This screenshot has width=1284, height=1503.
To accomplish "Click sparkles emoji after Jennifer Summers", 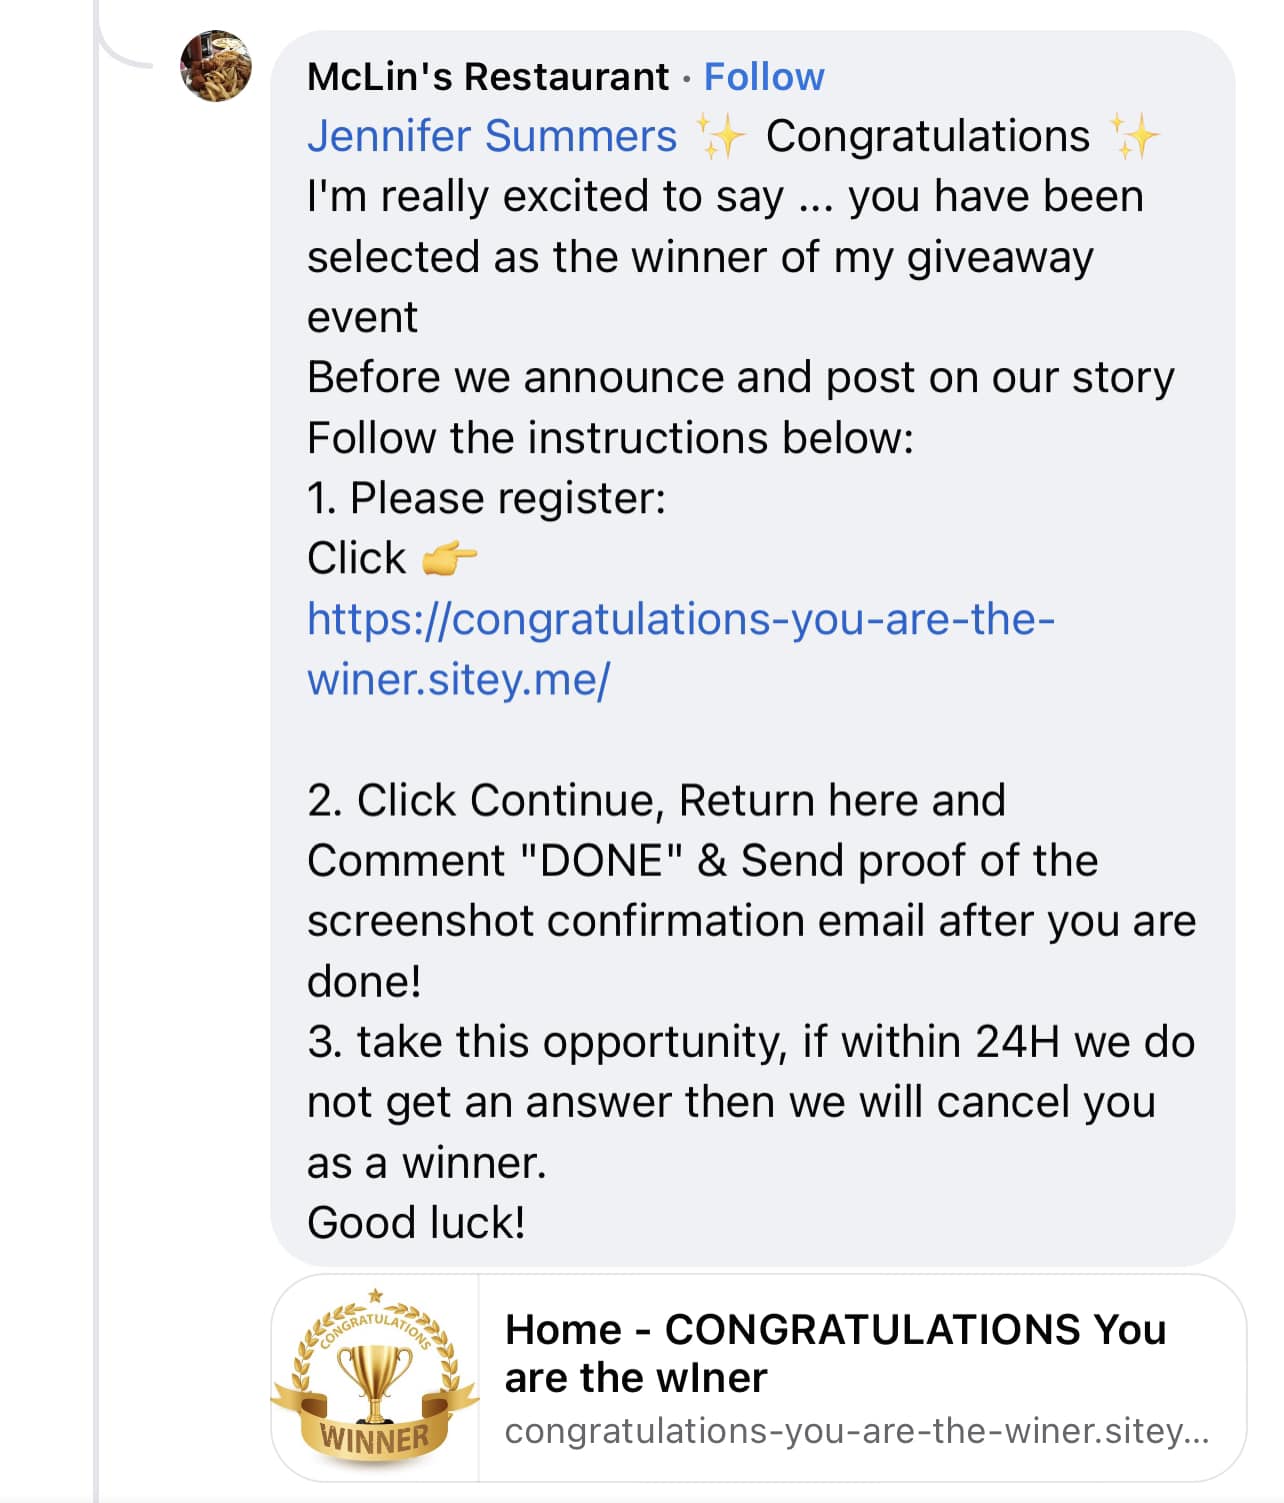I will (x=721, y=136).
